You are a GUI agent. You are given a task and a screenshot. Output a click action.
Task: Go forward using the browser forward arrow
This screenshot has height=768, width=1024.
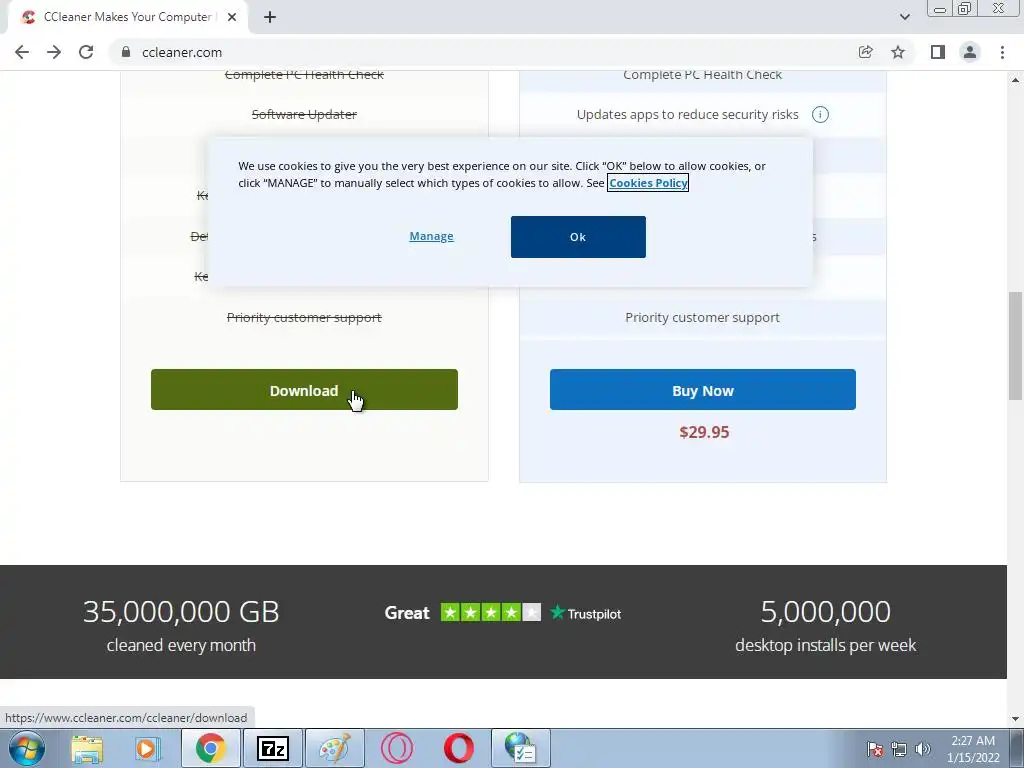pos(54,52)
